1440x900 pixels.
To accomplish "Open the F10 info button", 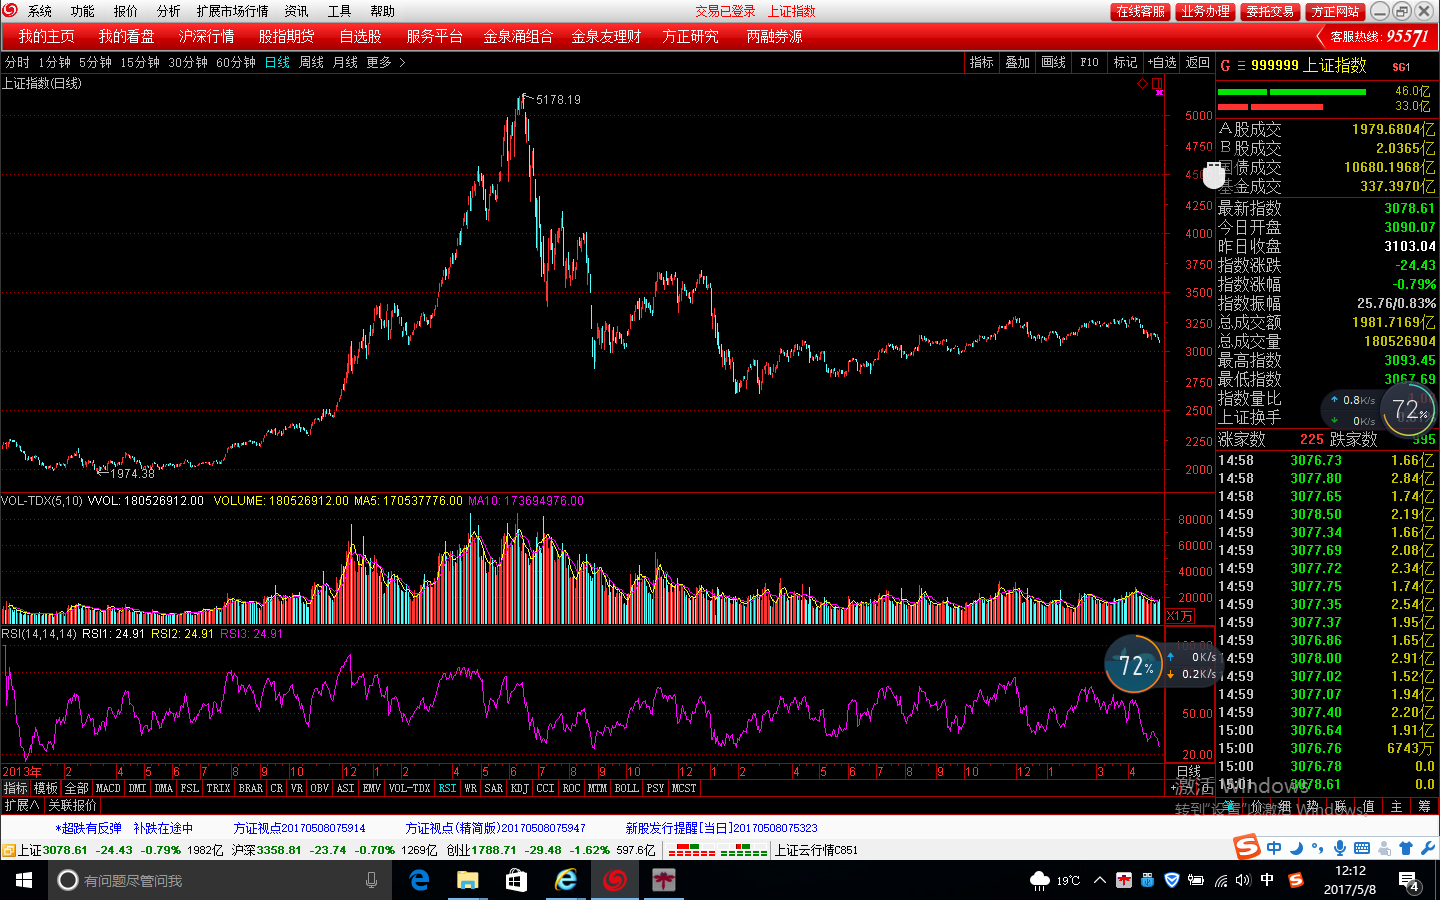I will (x=1090, y=62).
